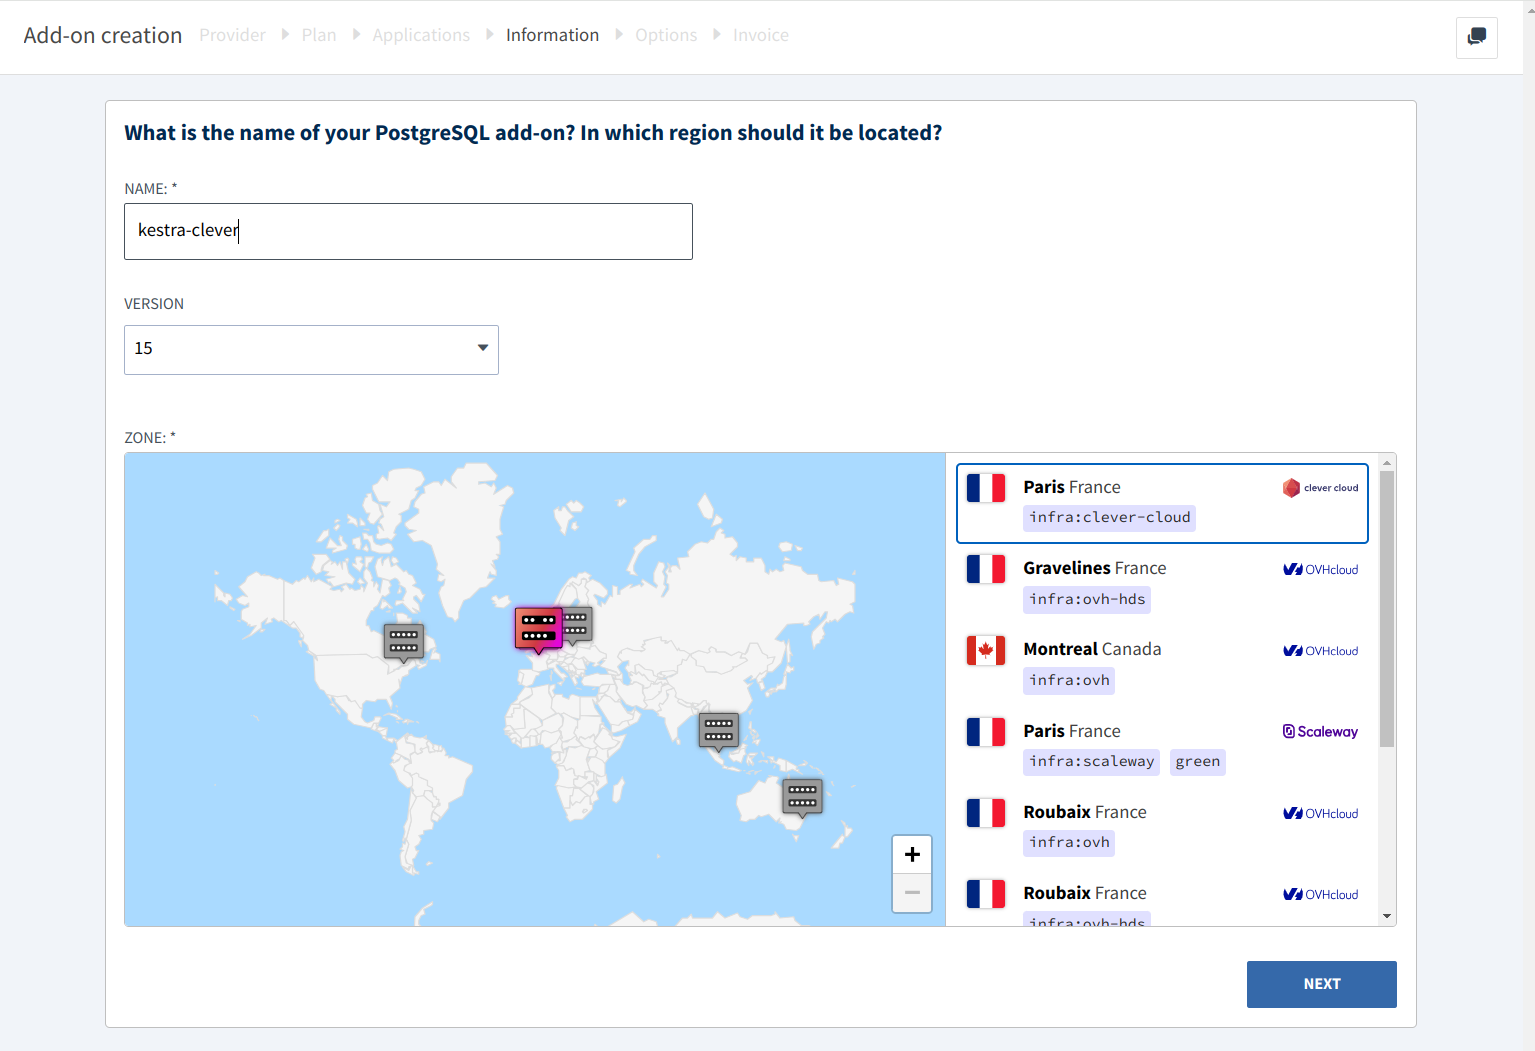Viewport: 1535px width, 1051px height.
Task: Click the Montreal server marker on map
Action: point(404,641)
